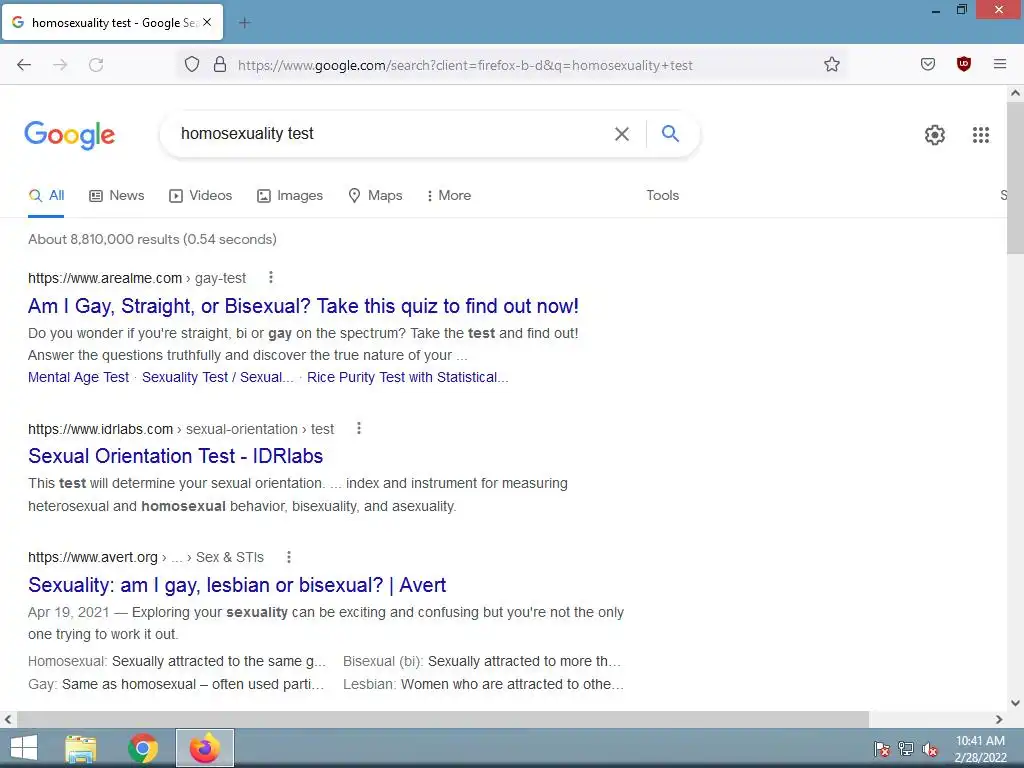Click the https://www.idrlabs.com breadcrumb
The height and width of the screenshot is (768, 1024).
101,429
